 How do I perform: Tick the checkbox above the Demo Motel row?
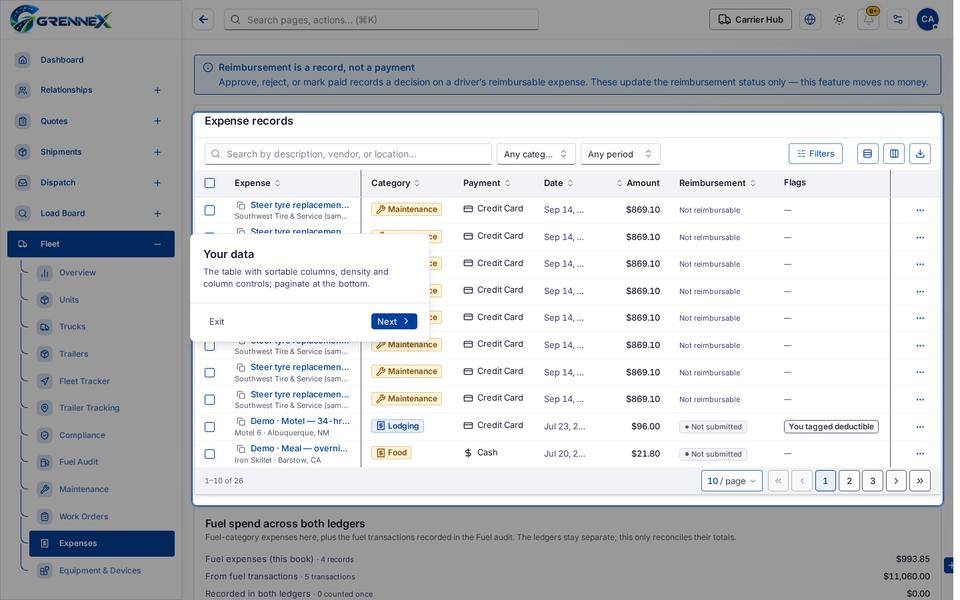click(210, 400)
